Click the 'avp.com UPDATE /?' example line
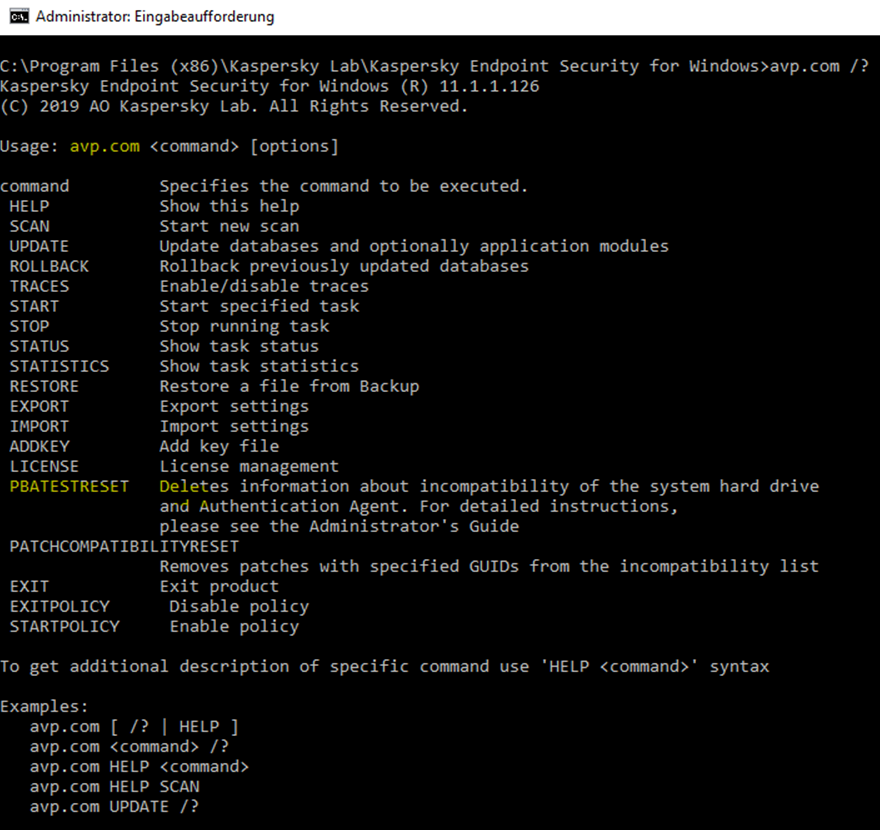Screen dimensions: 880x830 pyautogui.click(x=114, y=806)
